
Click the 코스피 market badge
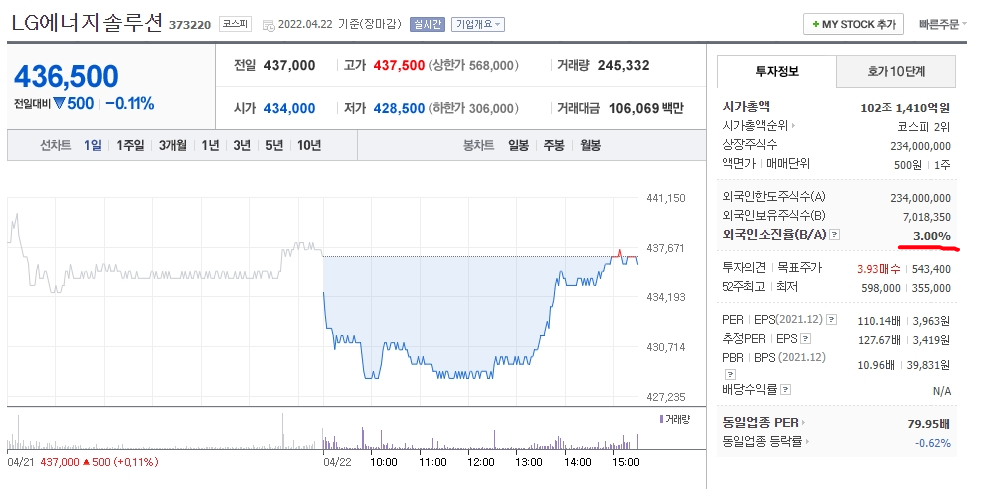click(235, 25)
